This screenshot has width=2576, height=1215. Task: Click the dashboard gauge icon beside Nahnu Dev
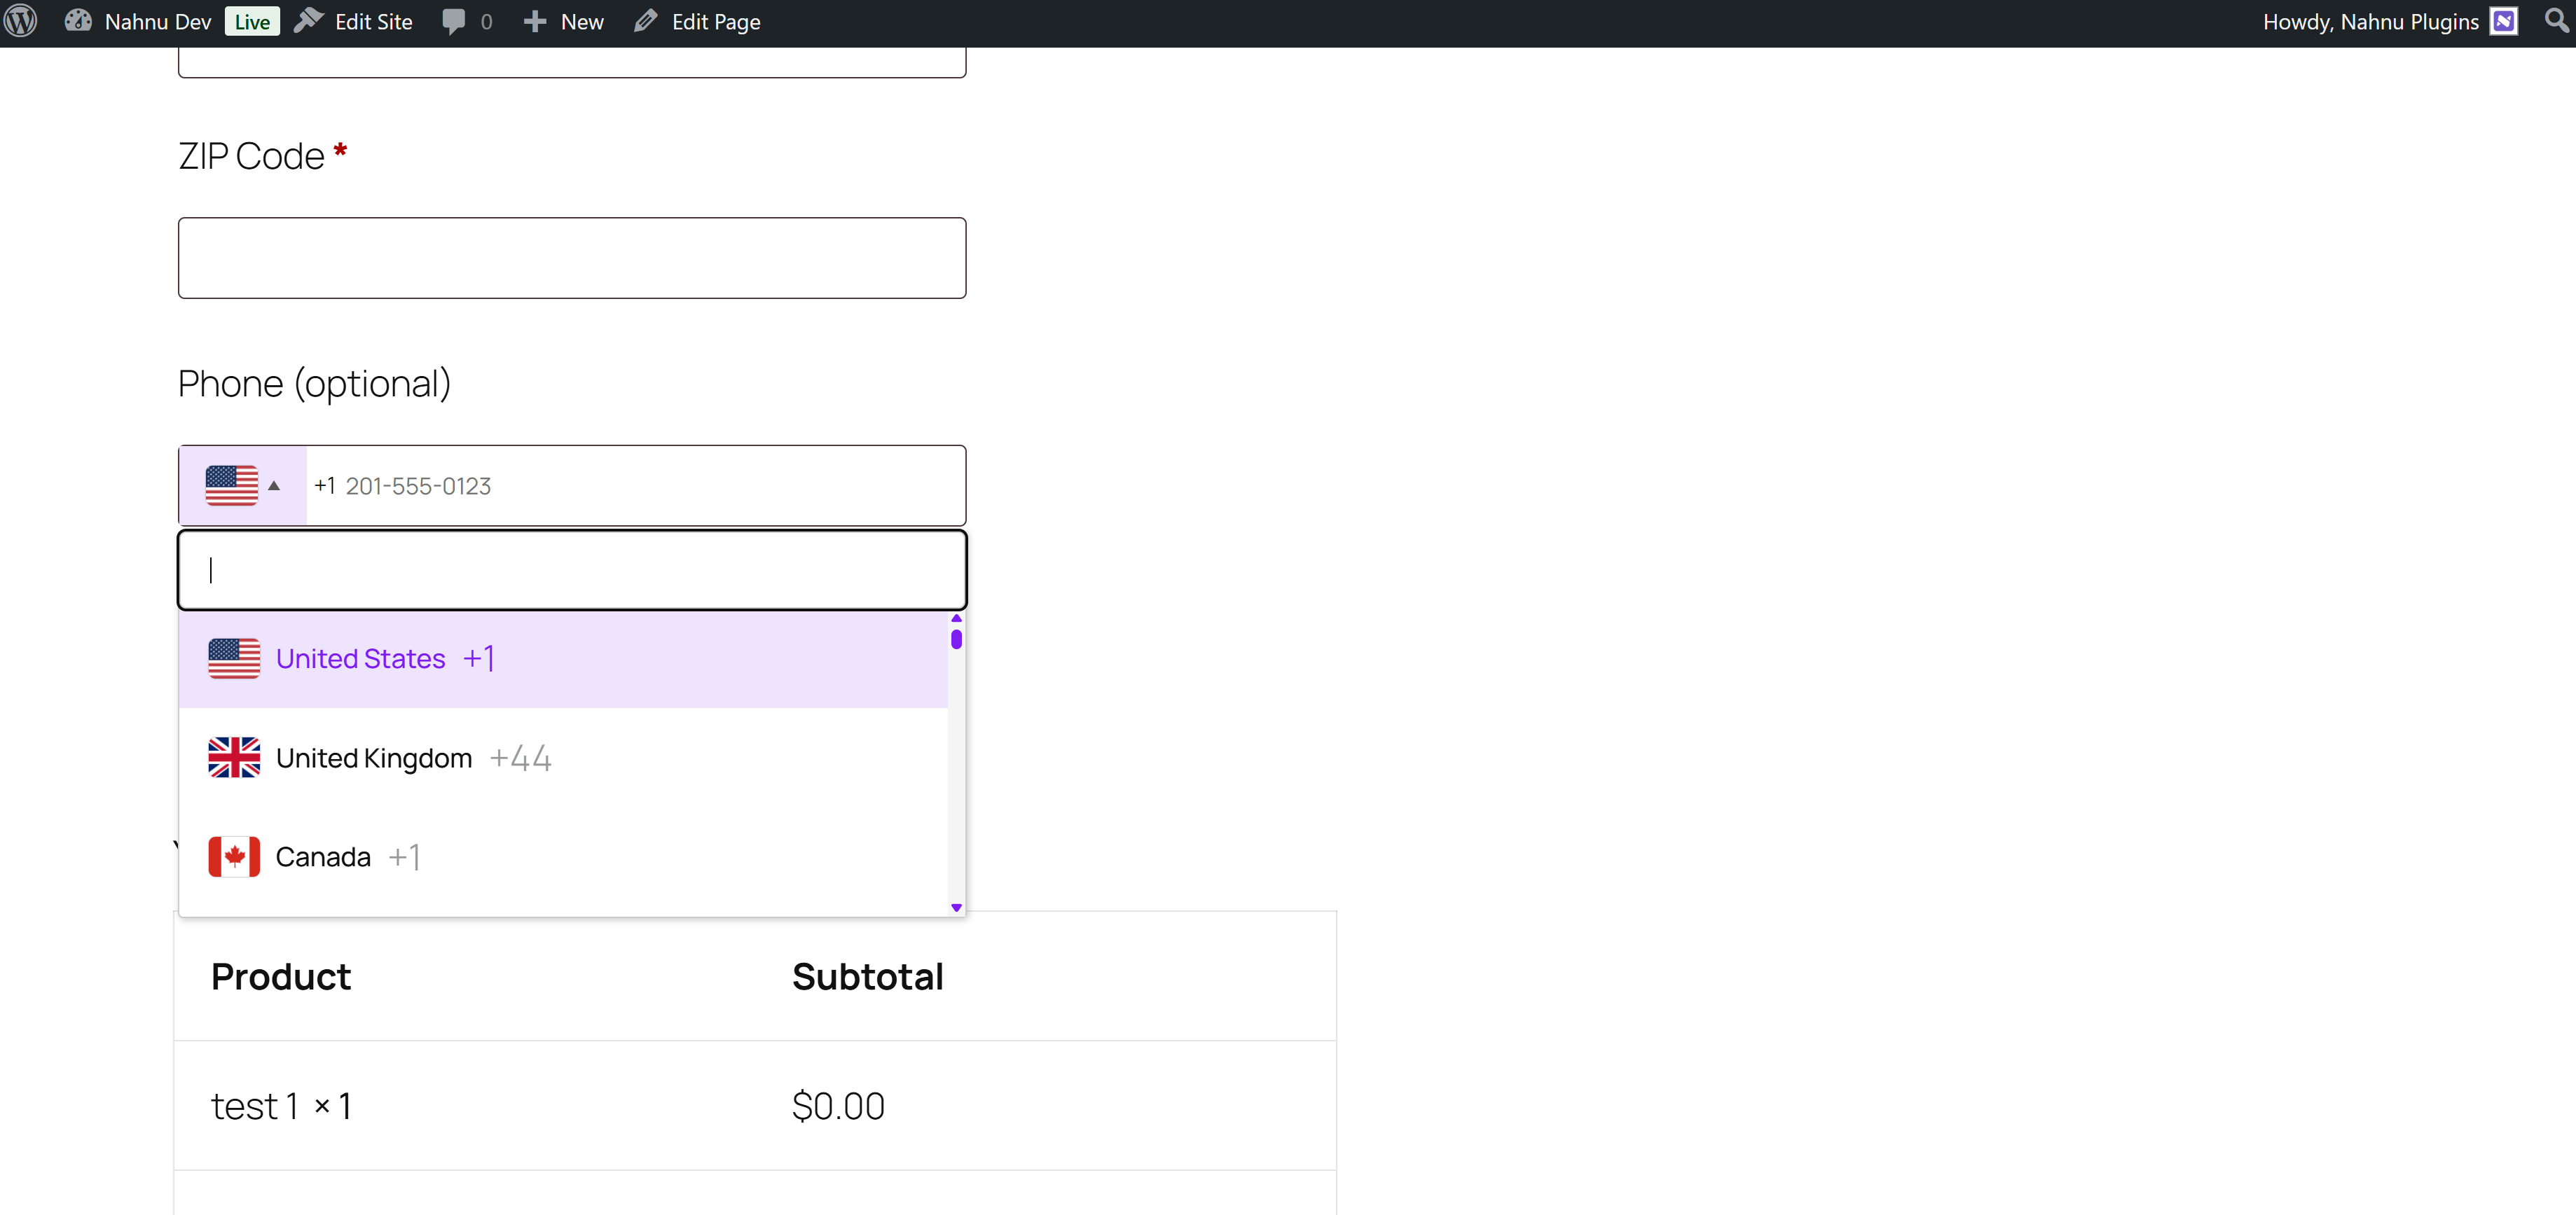coord(77,21)
